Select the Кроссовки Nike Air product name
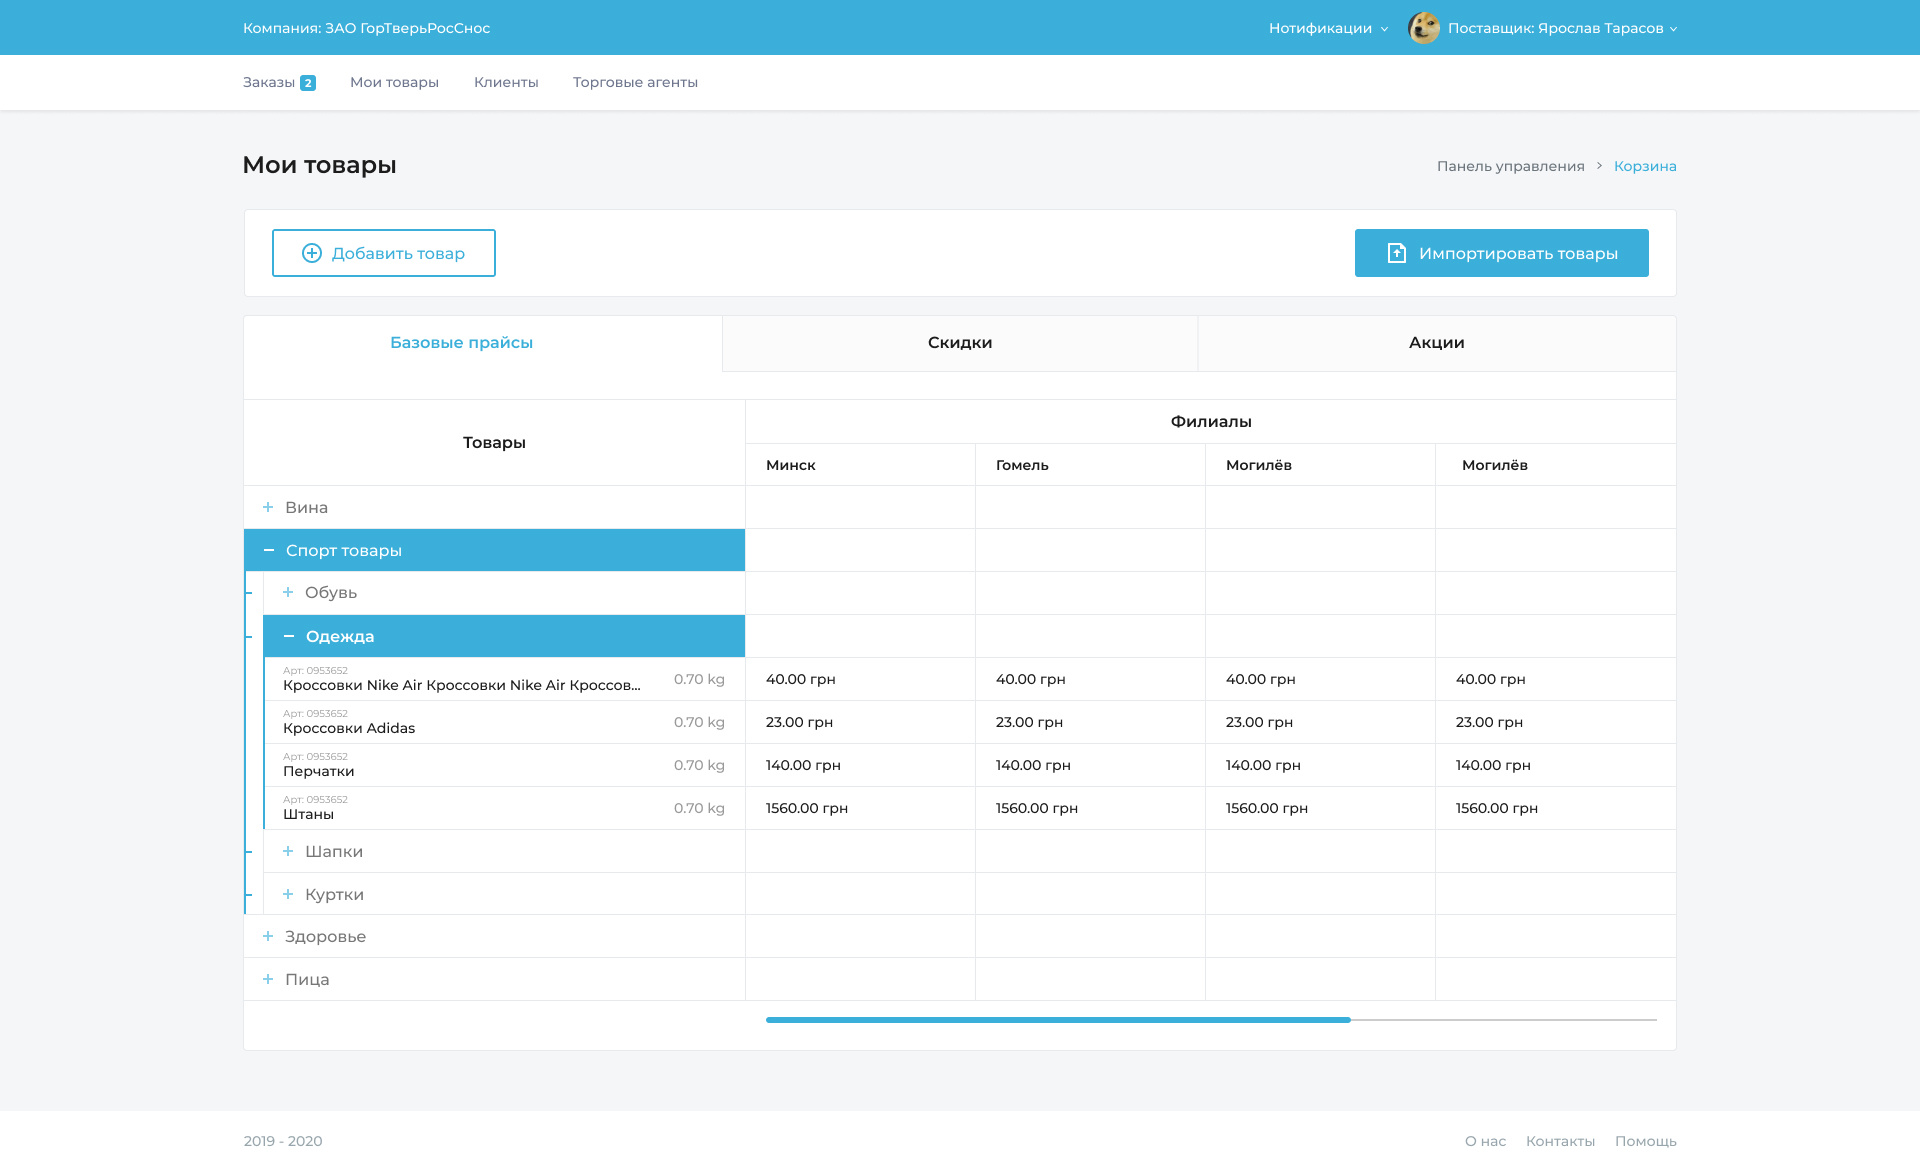1920x1171 pixels. pyautogui.click(x=462, y=685)
